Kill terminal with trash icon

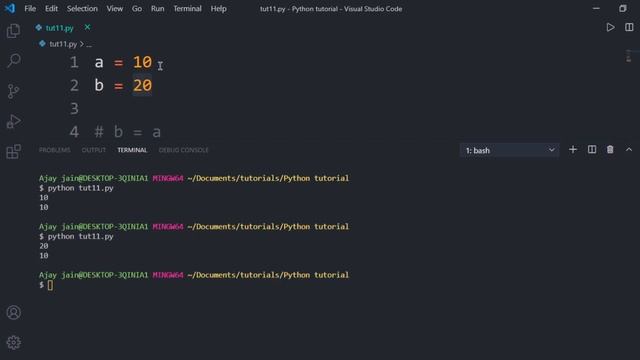click(x=610, y=150)
